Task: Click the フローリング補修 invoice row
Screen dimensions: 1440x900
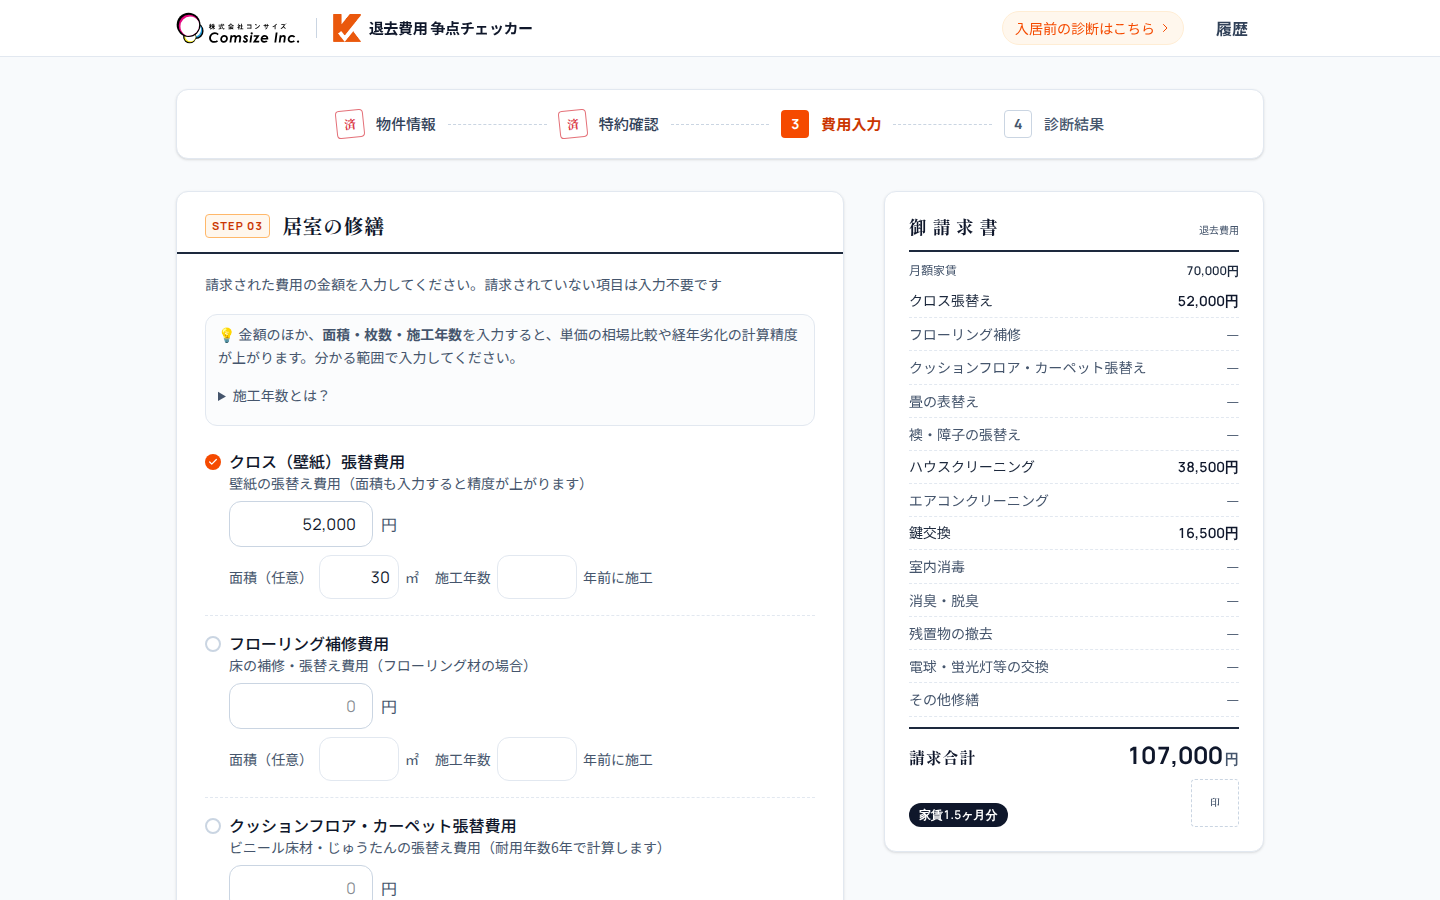Action: [1074, 335]
